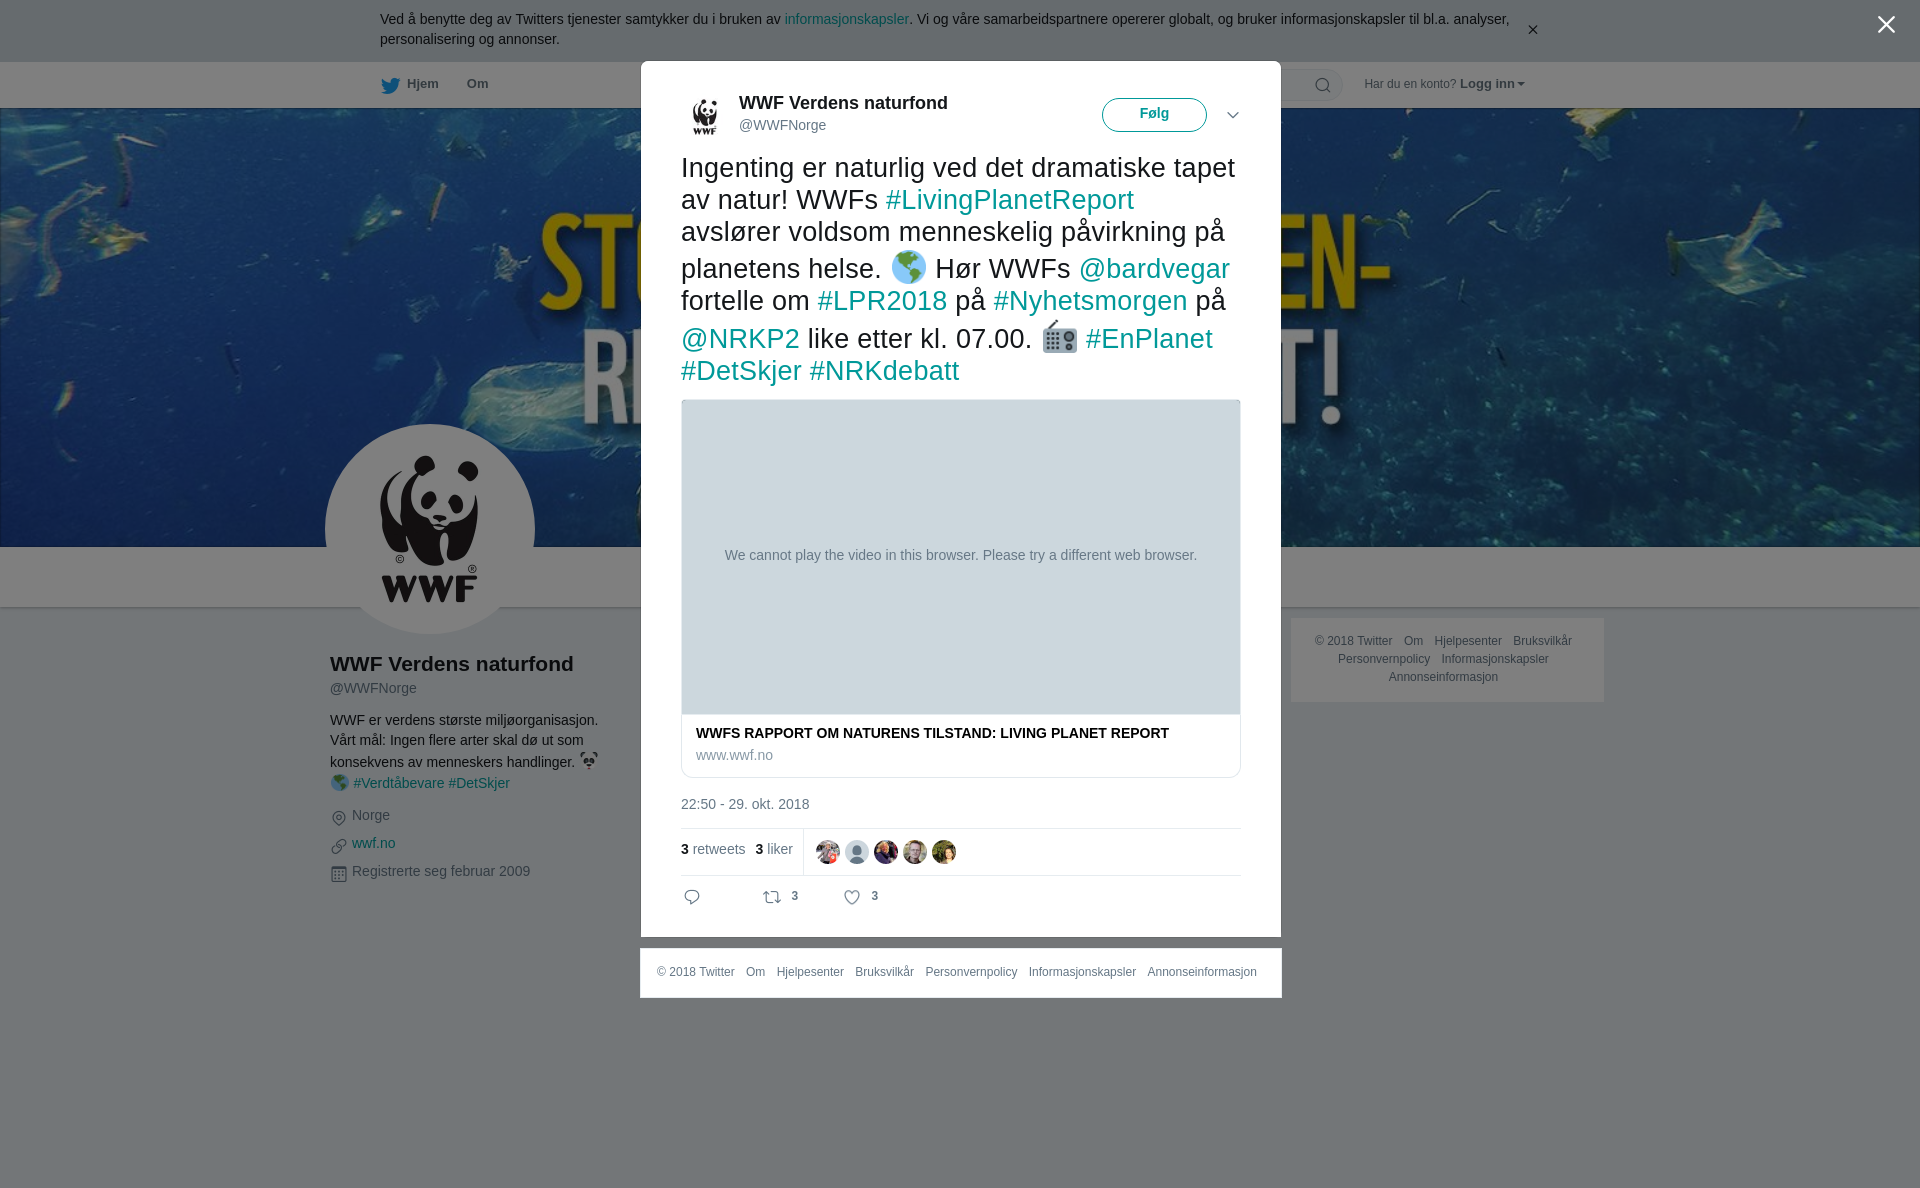Open the wwf.no profile website link
The height and width of the screenshot is (1188, 1920).
[x=373, y=843]
